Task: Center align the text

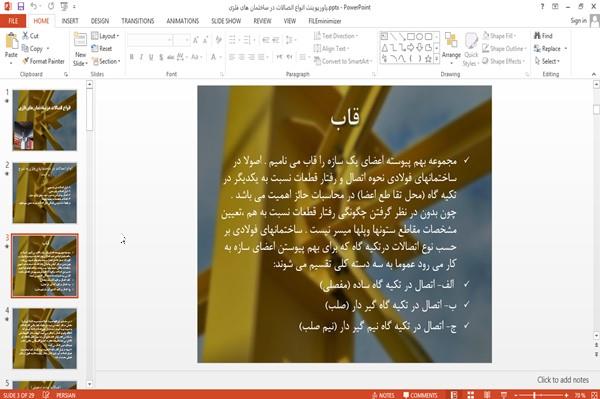Action: 241,57
